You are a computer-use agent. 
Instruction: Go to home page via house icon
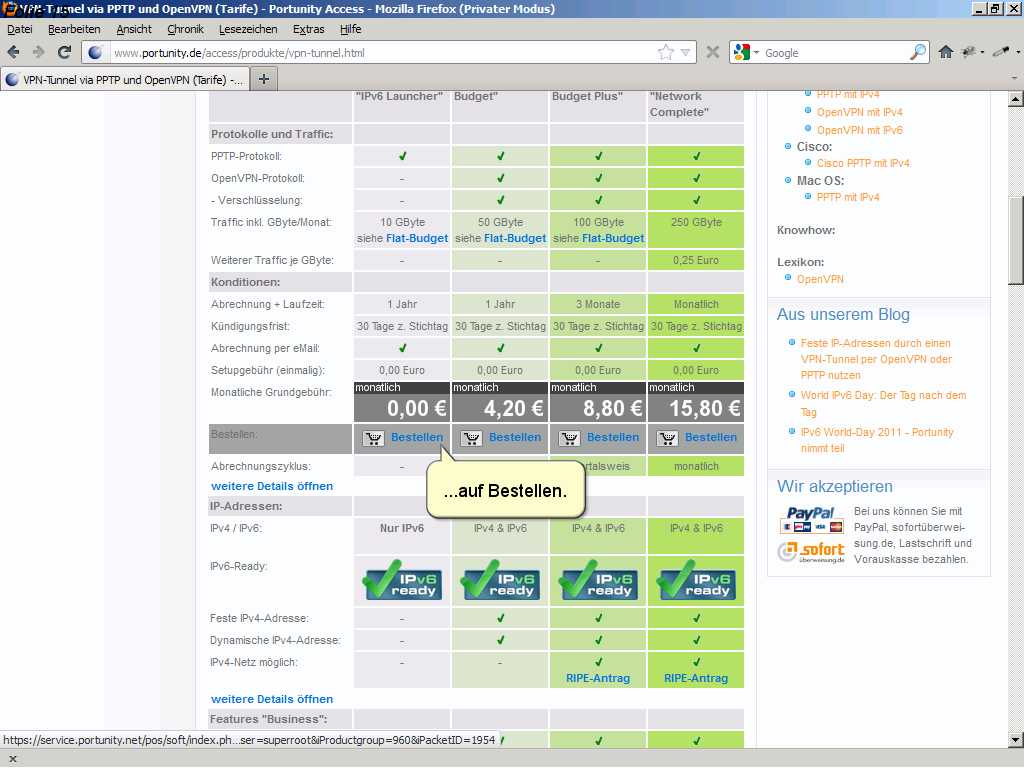tap(945, 52)
